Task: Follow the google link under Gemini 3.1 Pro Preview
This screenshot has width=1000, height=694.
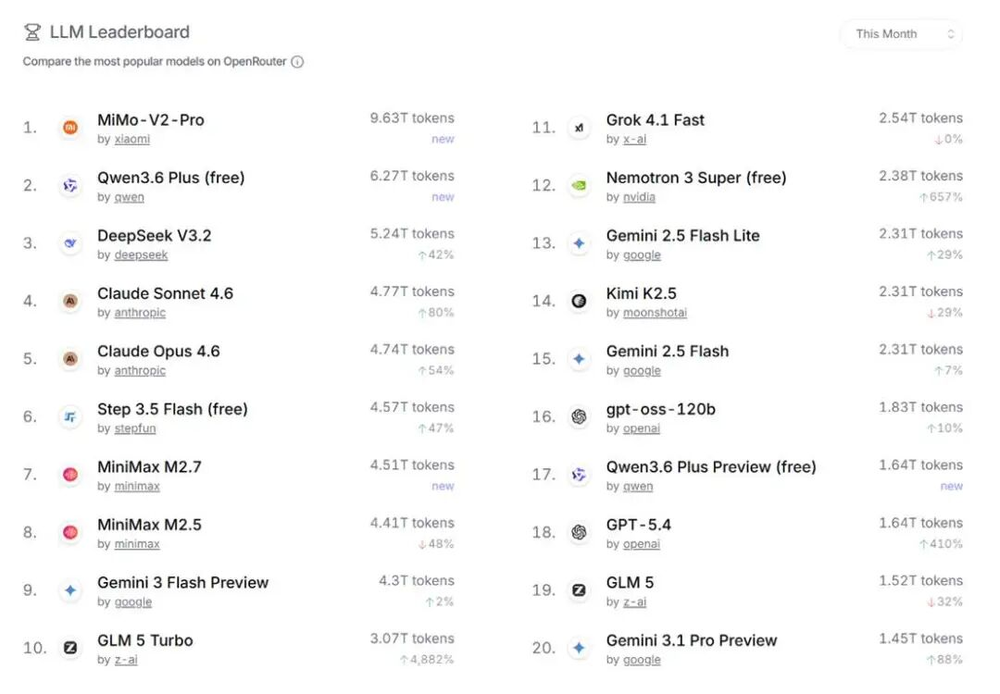Action: coord(642,660)
